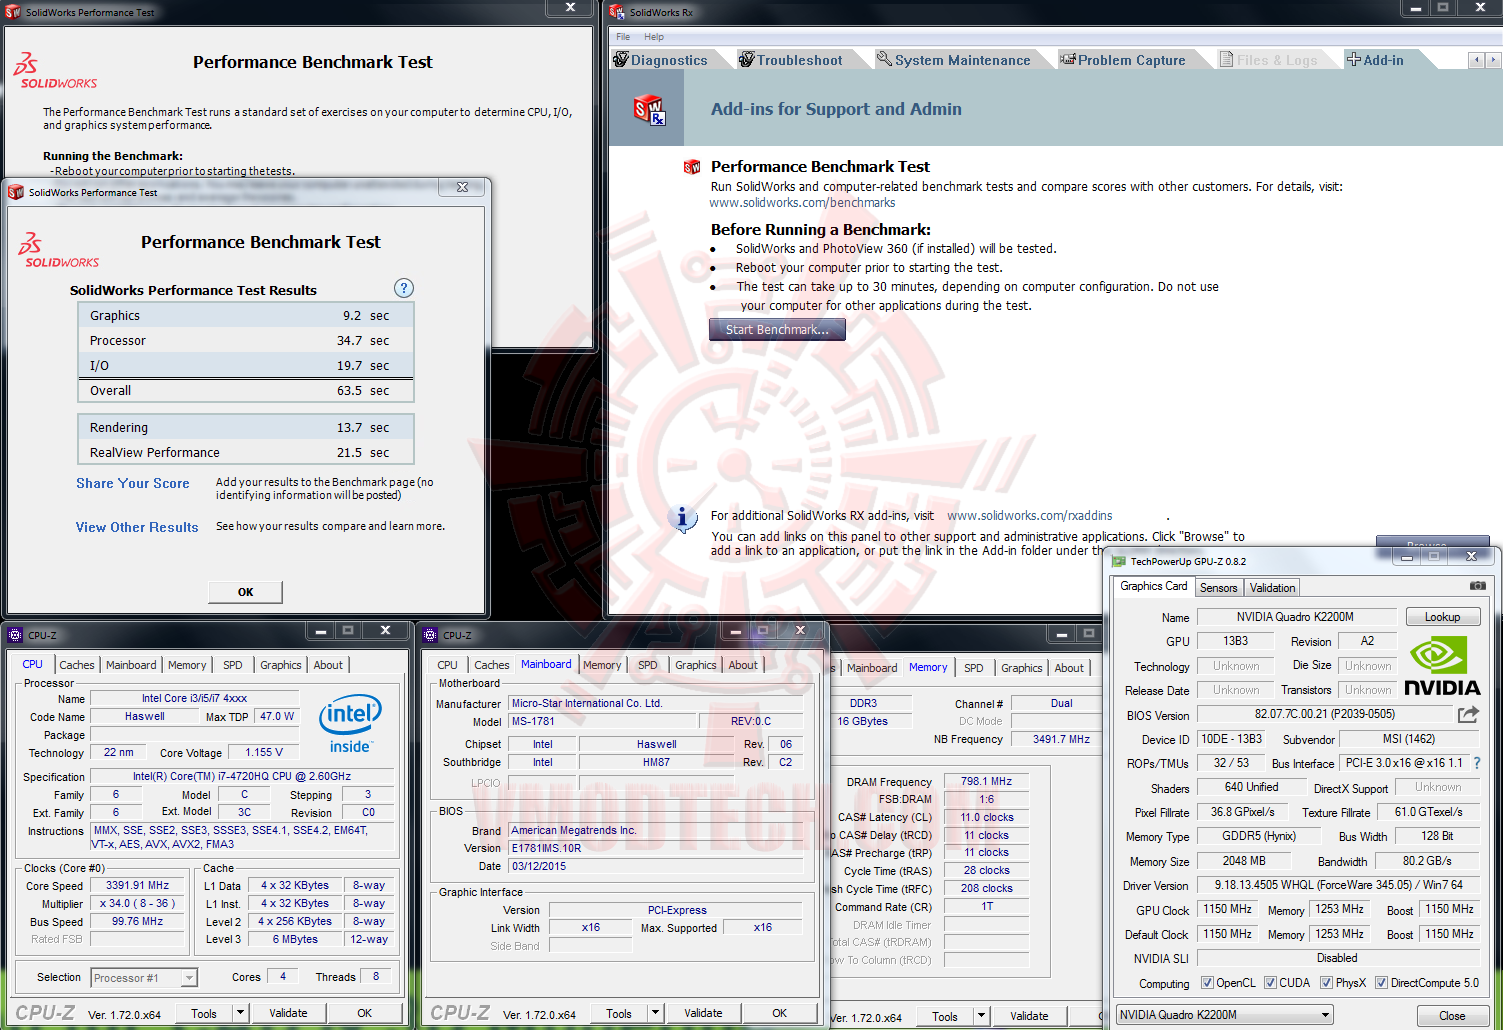Viewport: 1503px width, 1030px height.
Task: Switch to the Sensors tab in GPU-Z
Action: coord(1218,588)
